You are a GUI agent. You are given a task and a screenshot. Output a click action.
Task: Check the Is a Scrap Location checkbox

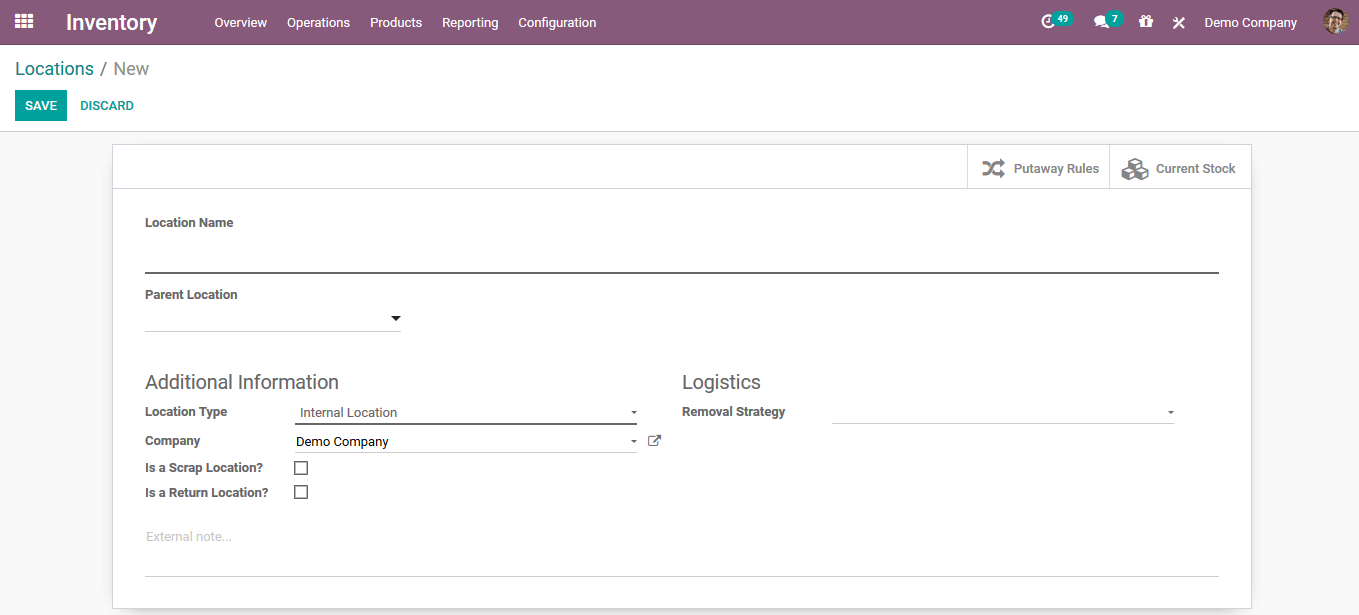pyautogui.click(x=301, y=468)
